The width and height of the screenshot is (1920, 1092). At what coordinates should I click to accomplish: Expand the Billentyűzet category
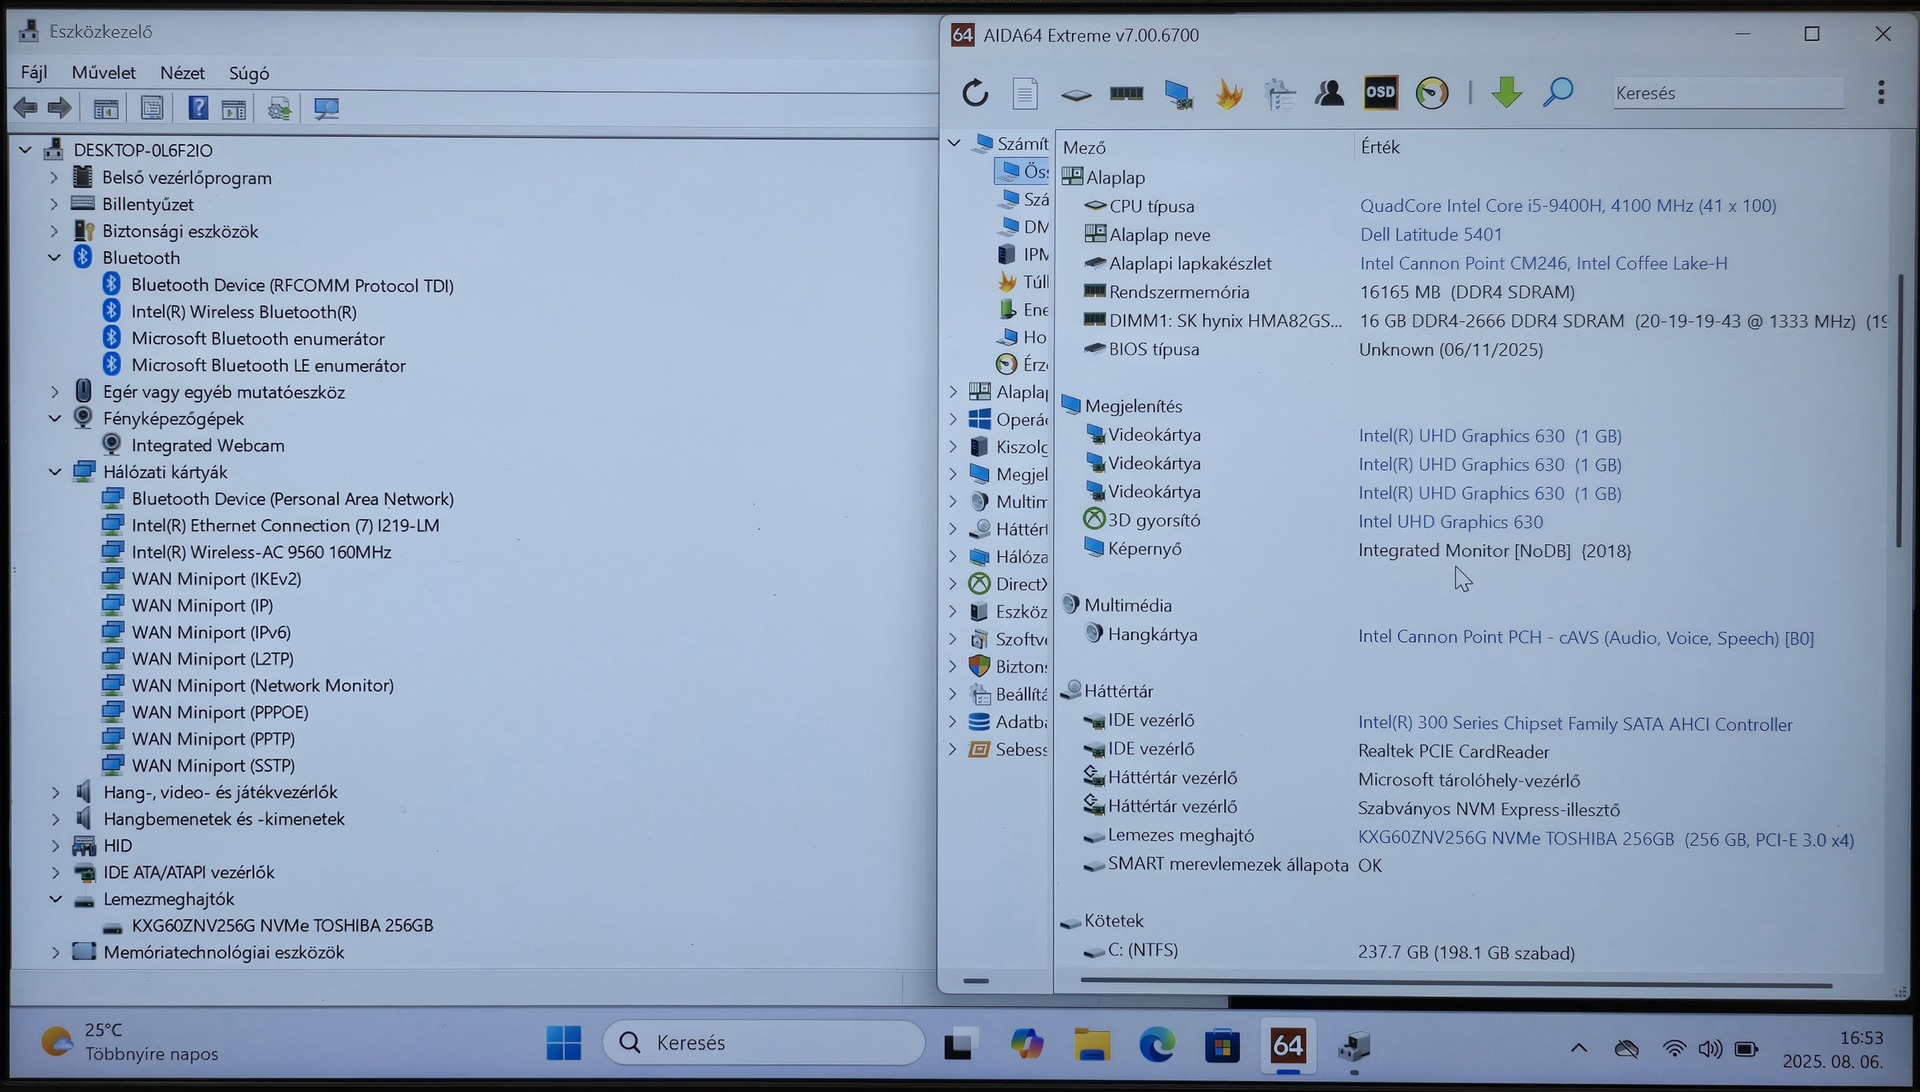(55, 204)
